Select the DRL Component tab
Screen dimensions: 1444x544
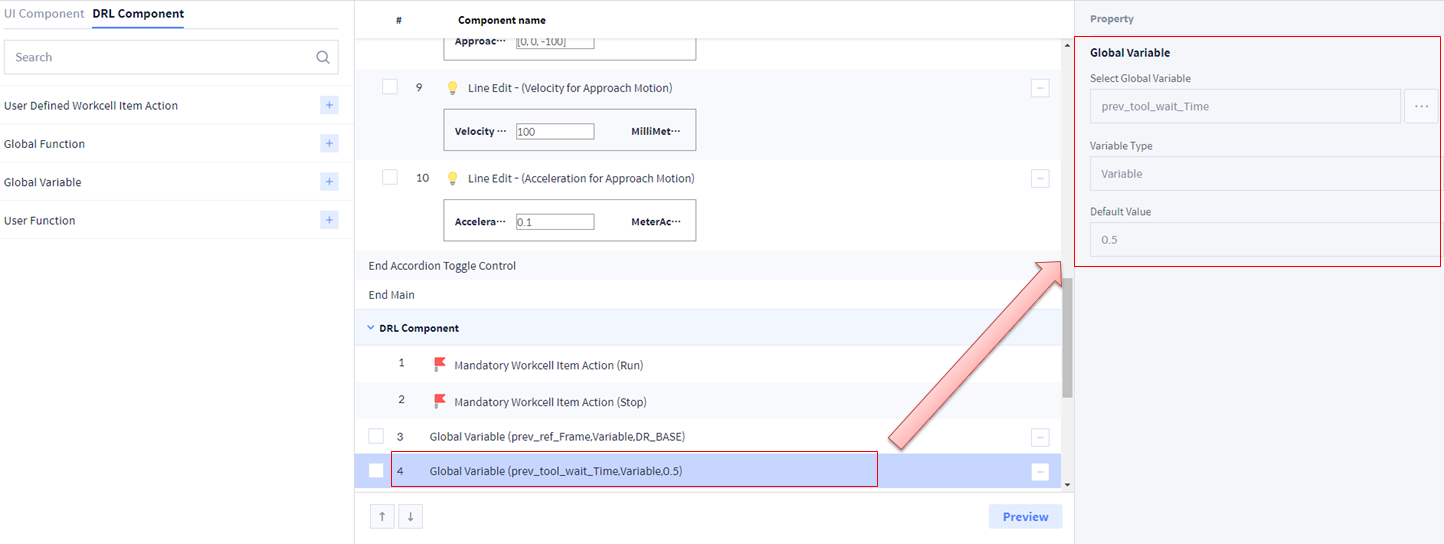pyautogui.click(x=138, y=14)
